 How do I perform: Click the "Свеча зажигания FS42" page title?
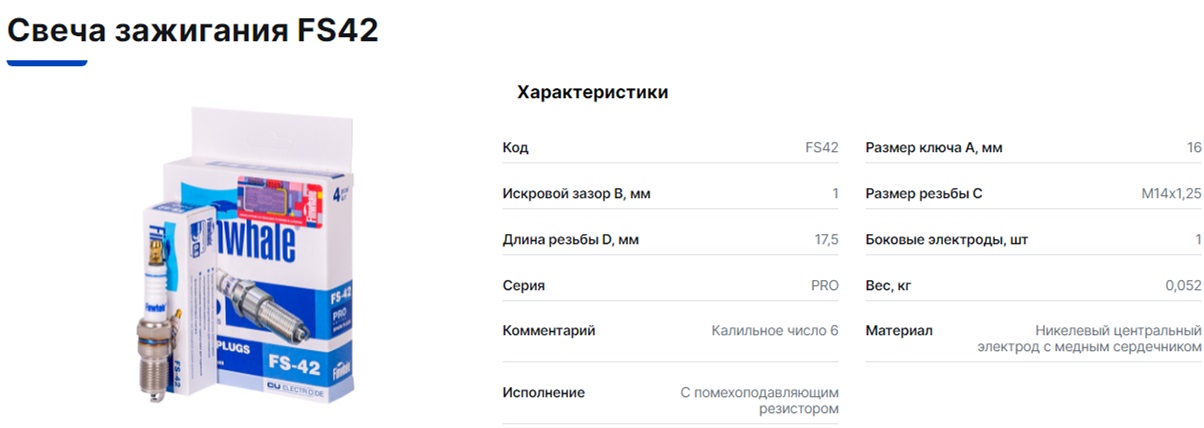[x=193, y=30]
